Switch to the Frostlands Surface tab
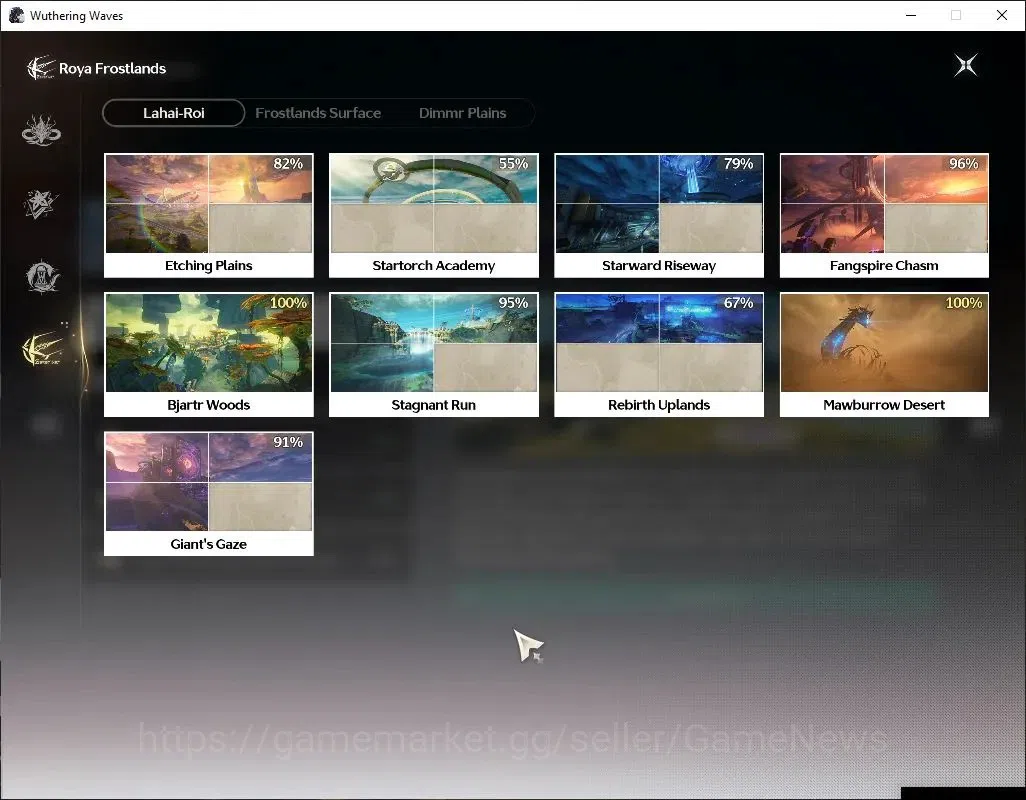1026x800 pixels. click(318, 113)
